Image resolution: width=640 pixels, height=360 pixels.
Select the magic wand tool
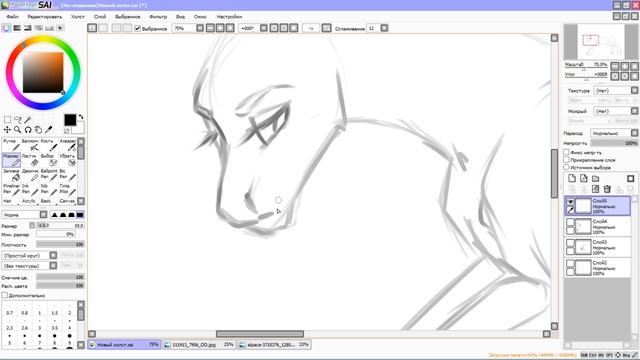coord(28,120)
